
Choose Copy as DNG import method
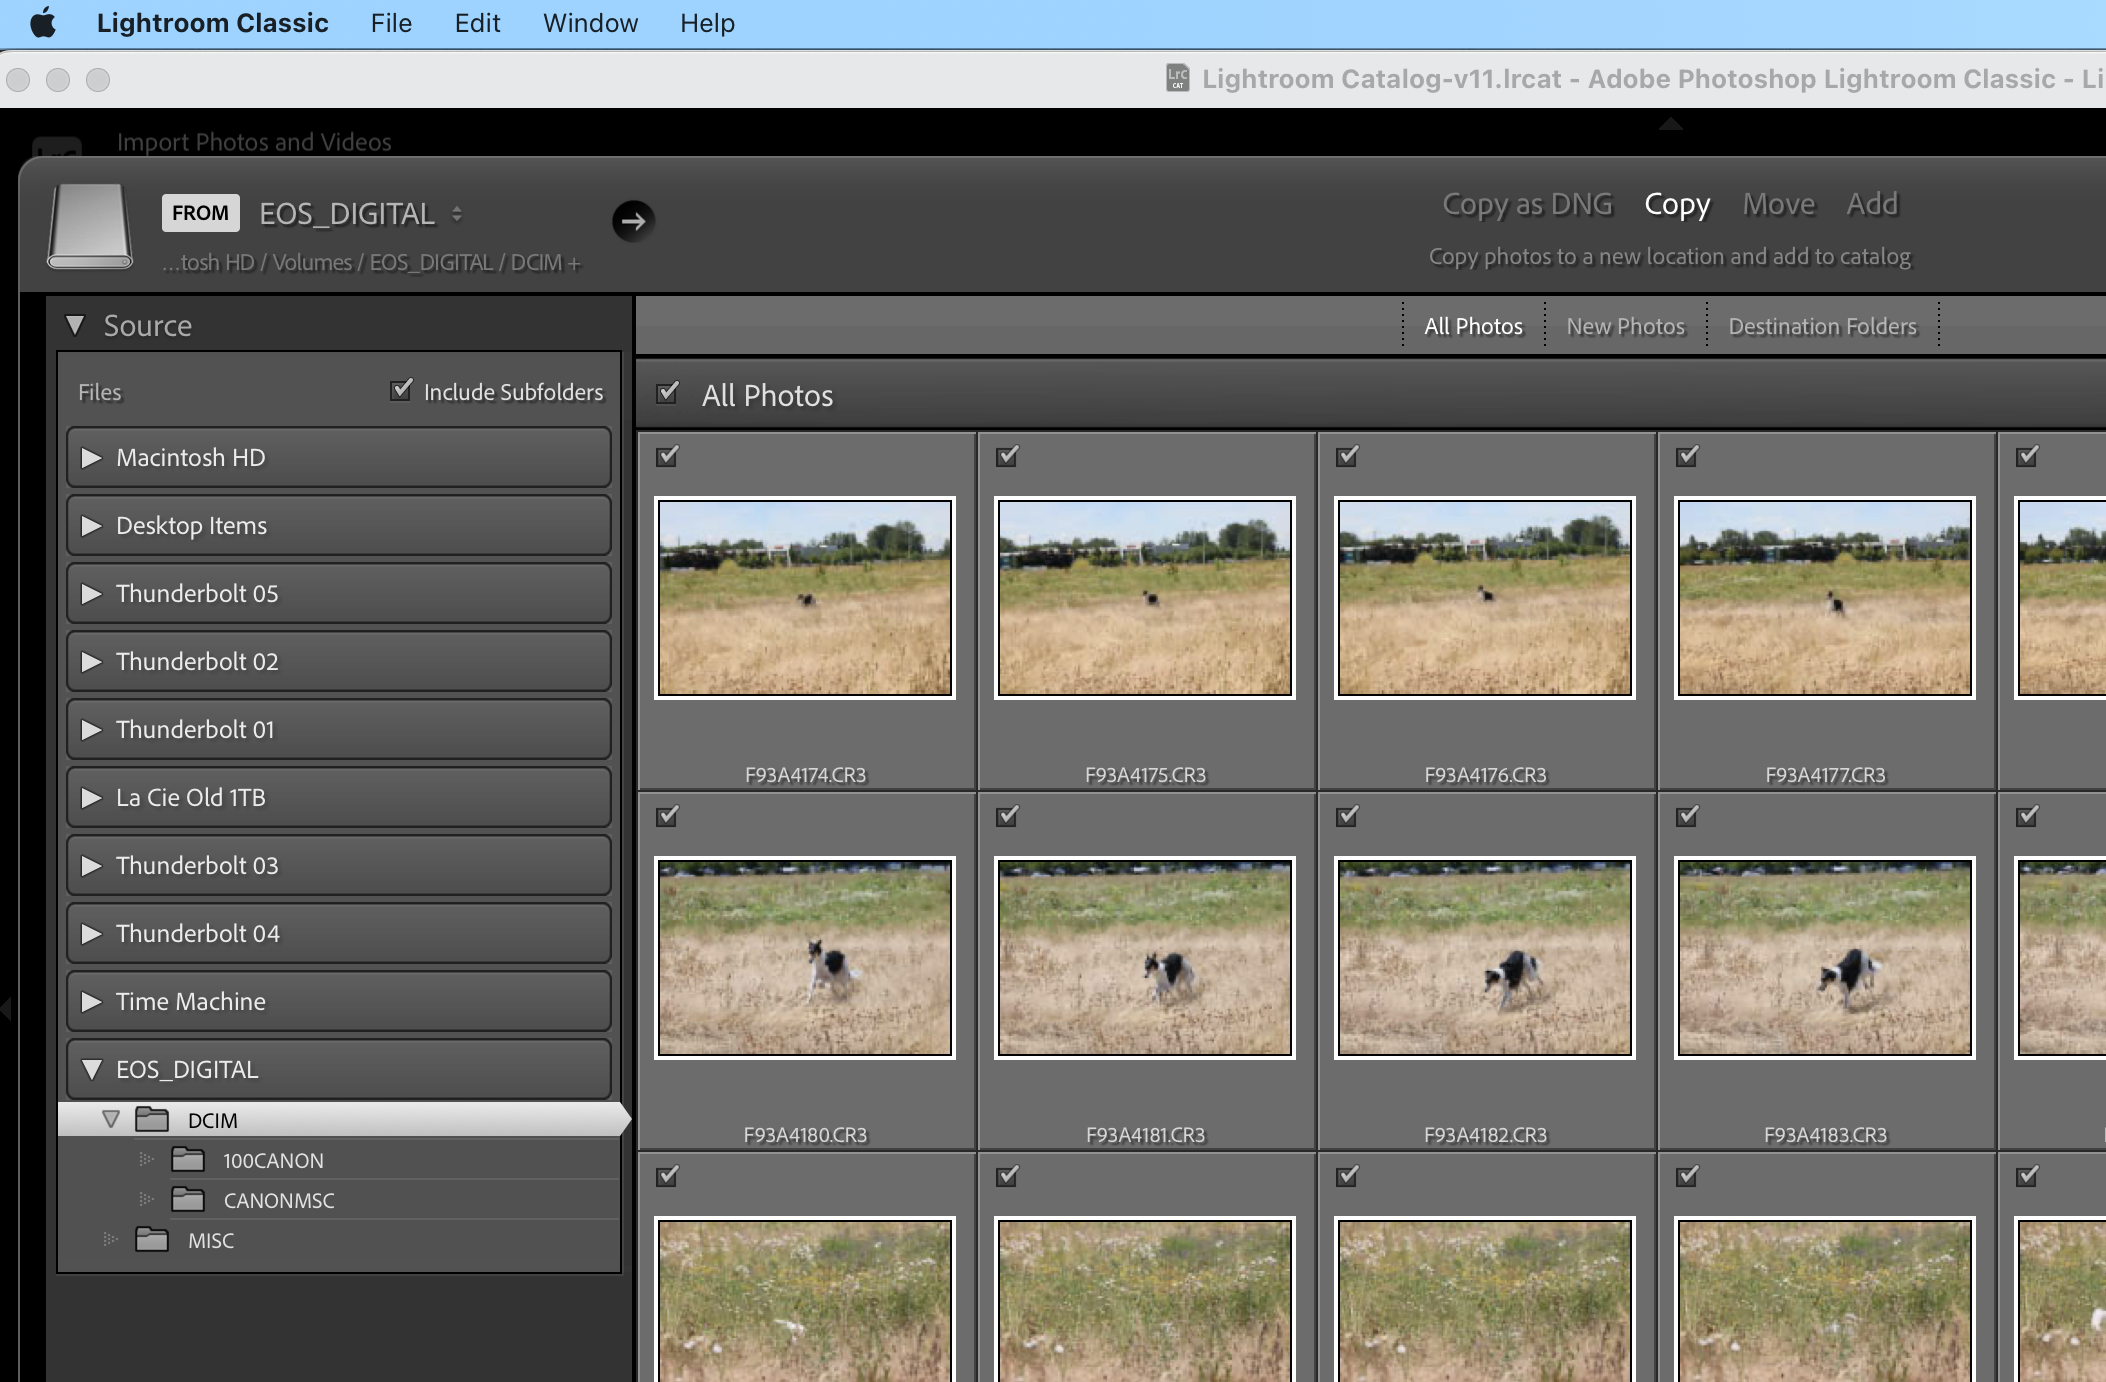click(1526, 204)
